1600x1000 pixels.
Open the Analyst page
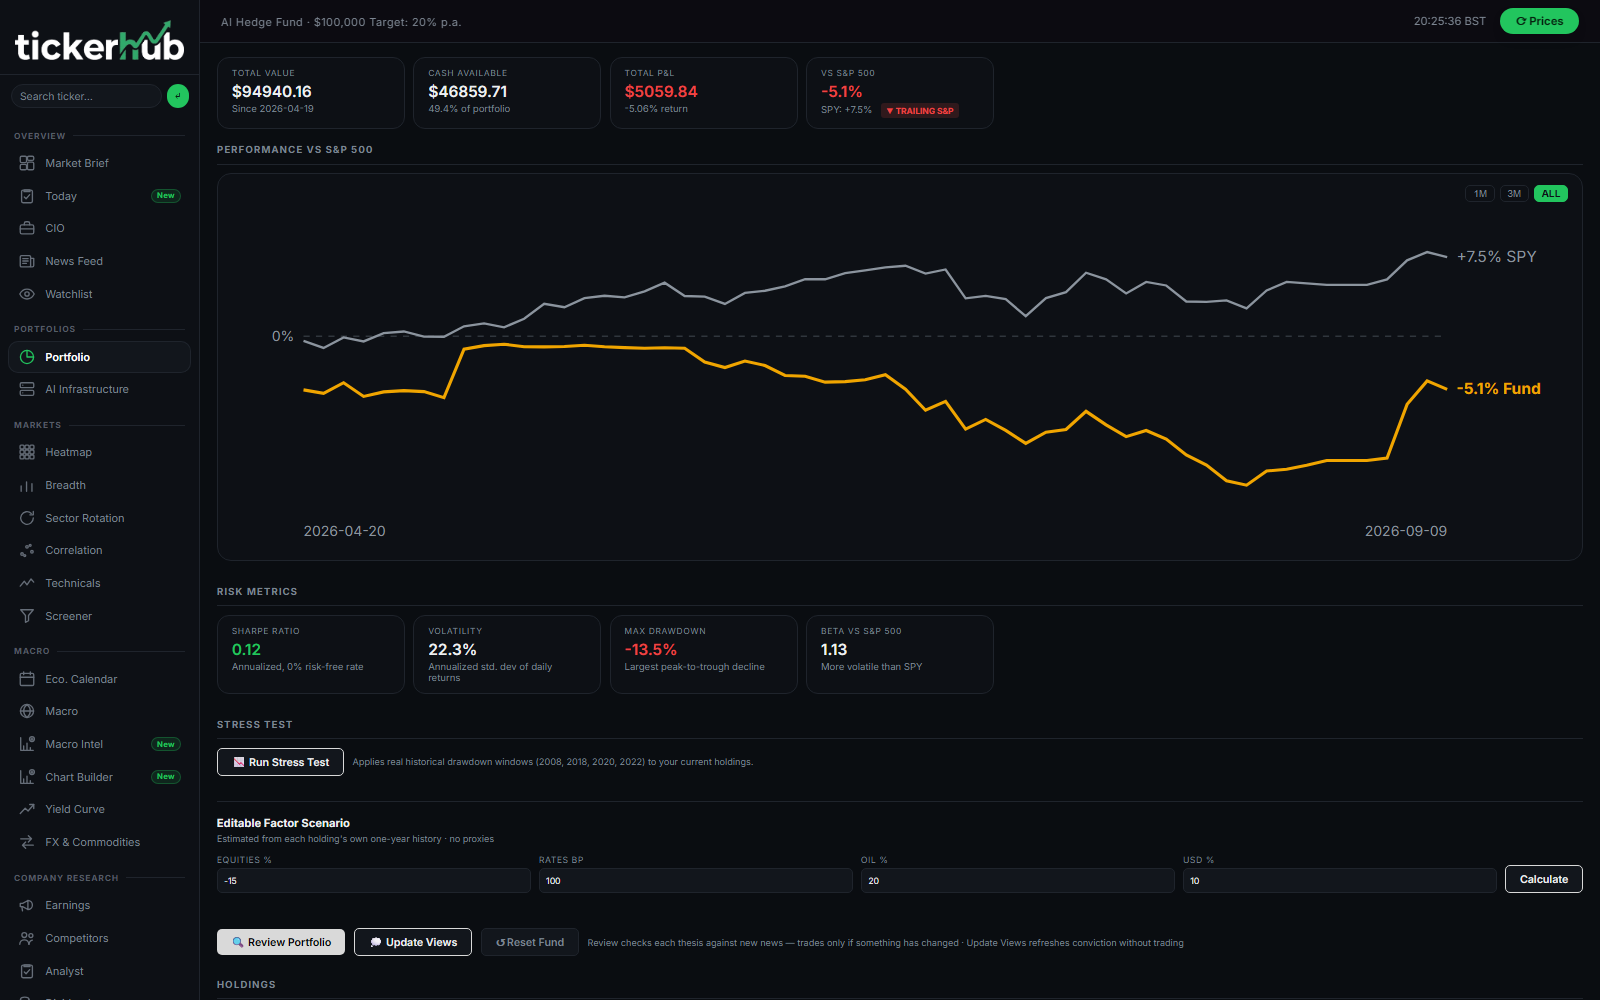[99, 971]
